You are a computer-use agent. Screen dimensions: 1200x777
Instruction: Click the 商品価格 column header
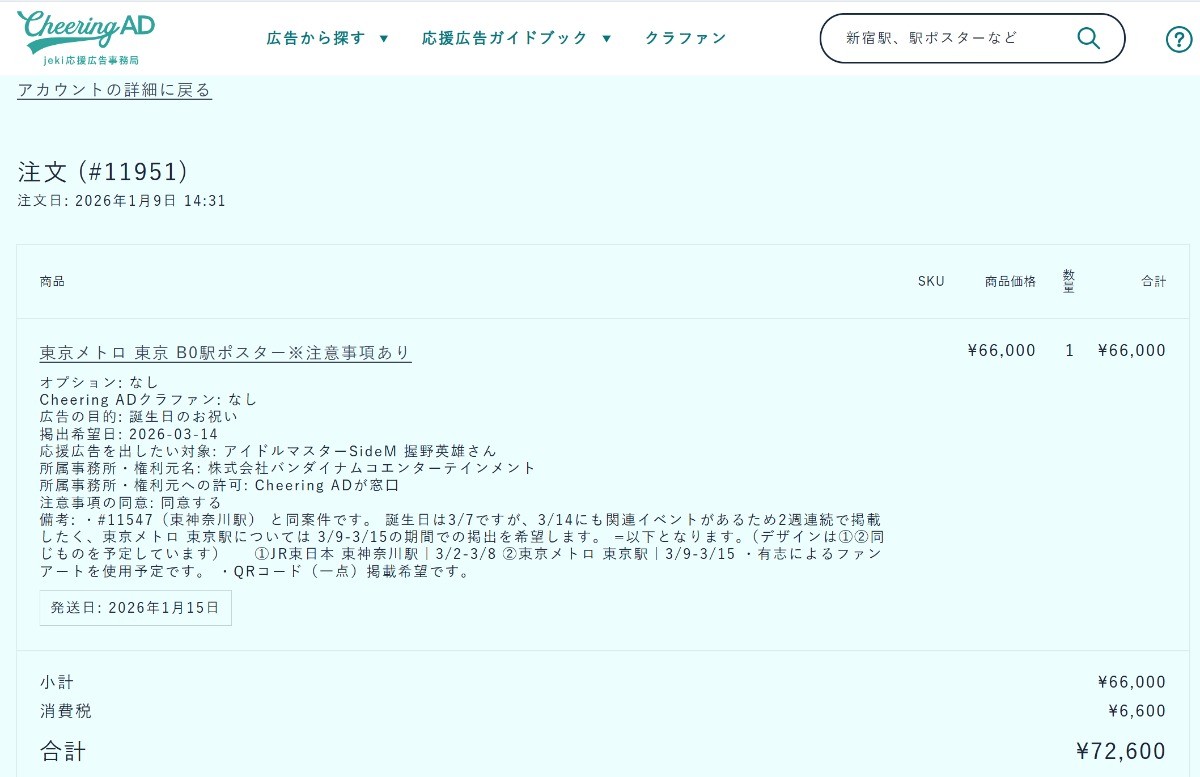point(1010,281)
